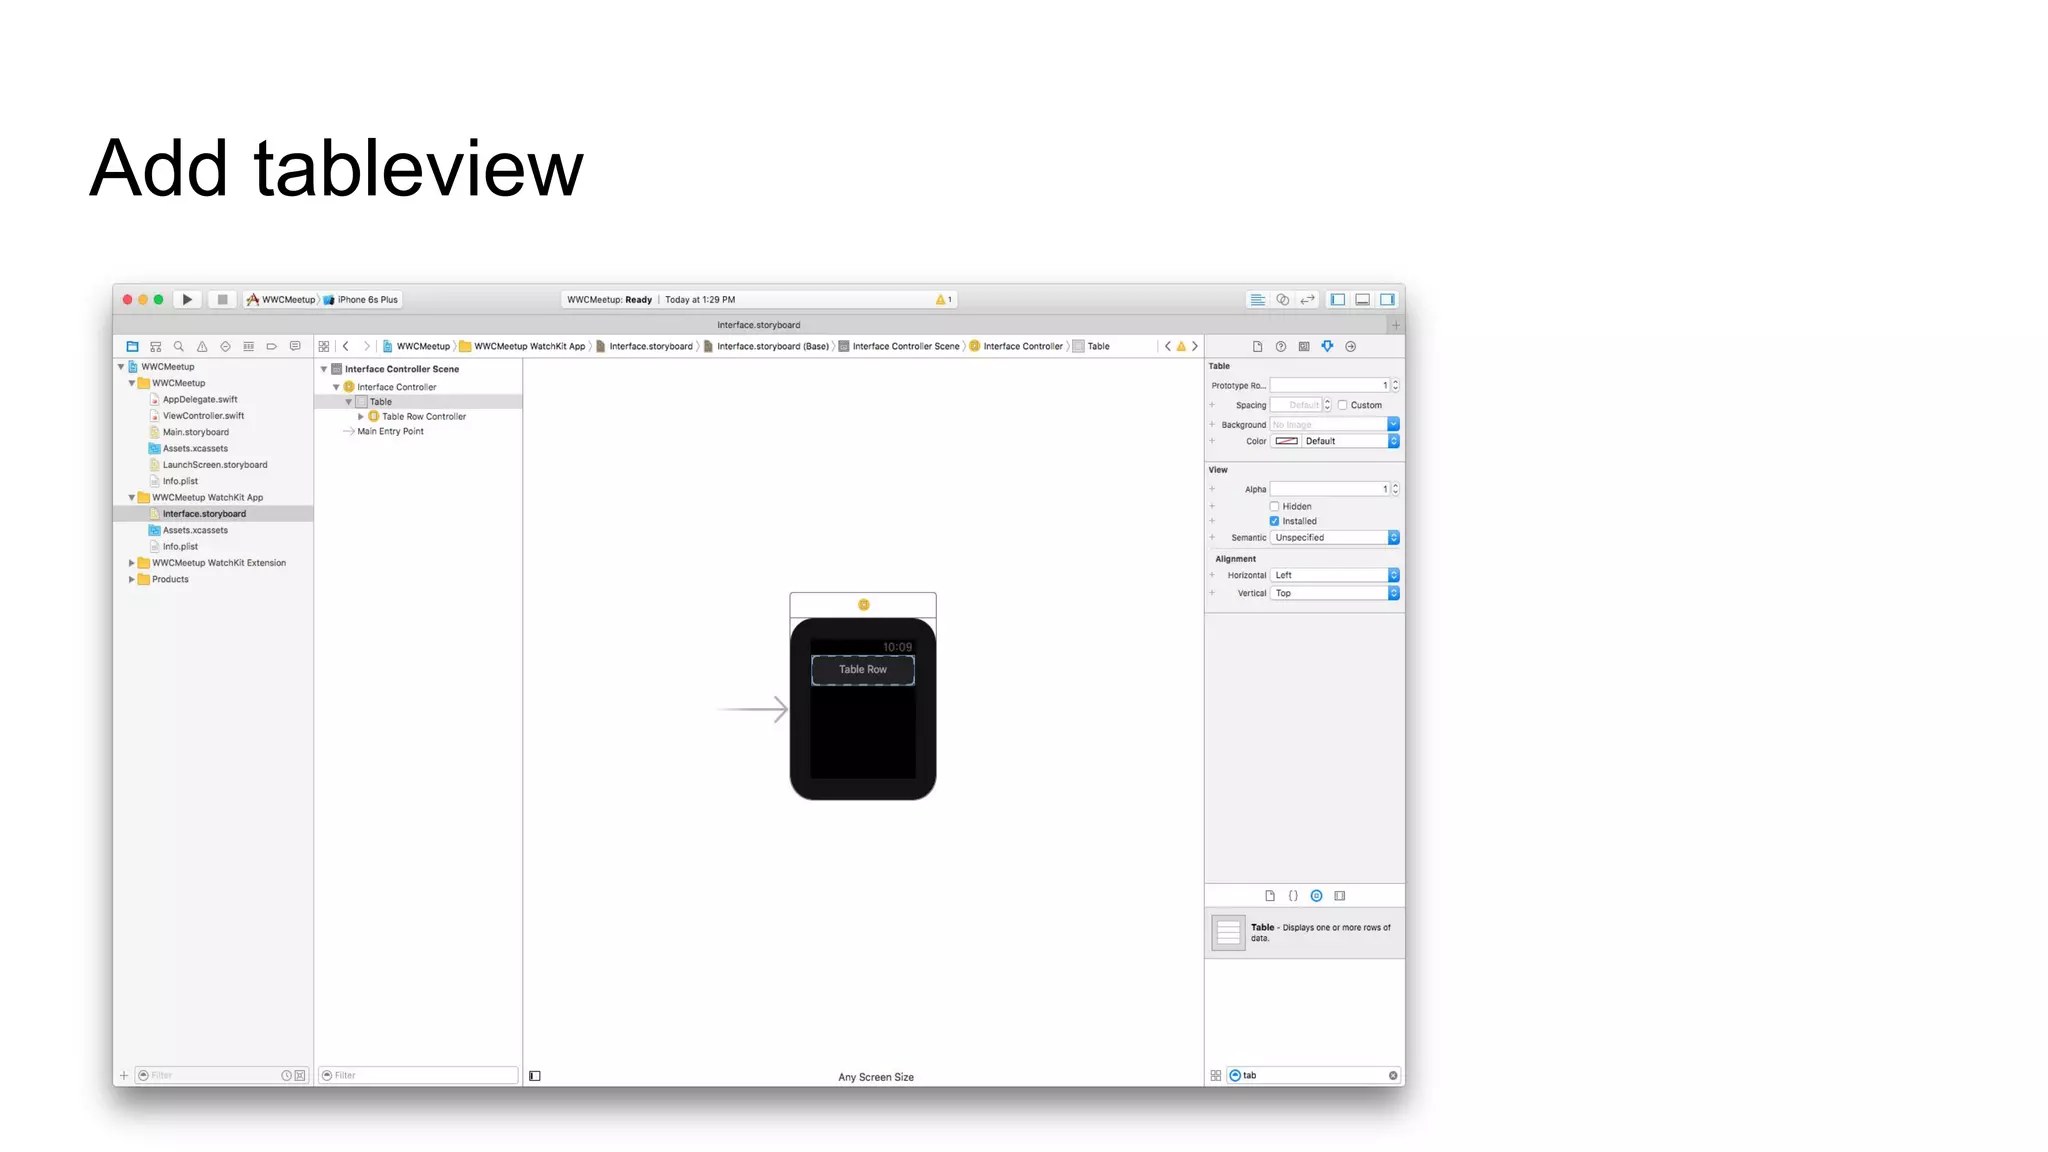Select AppDelegate.swift in navigator

click(200, 399)
